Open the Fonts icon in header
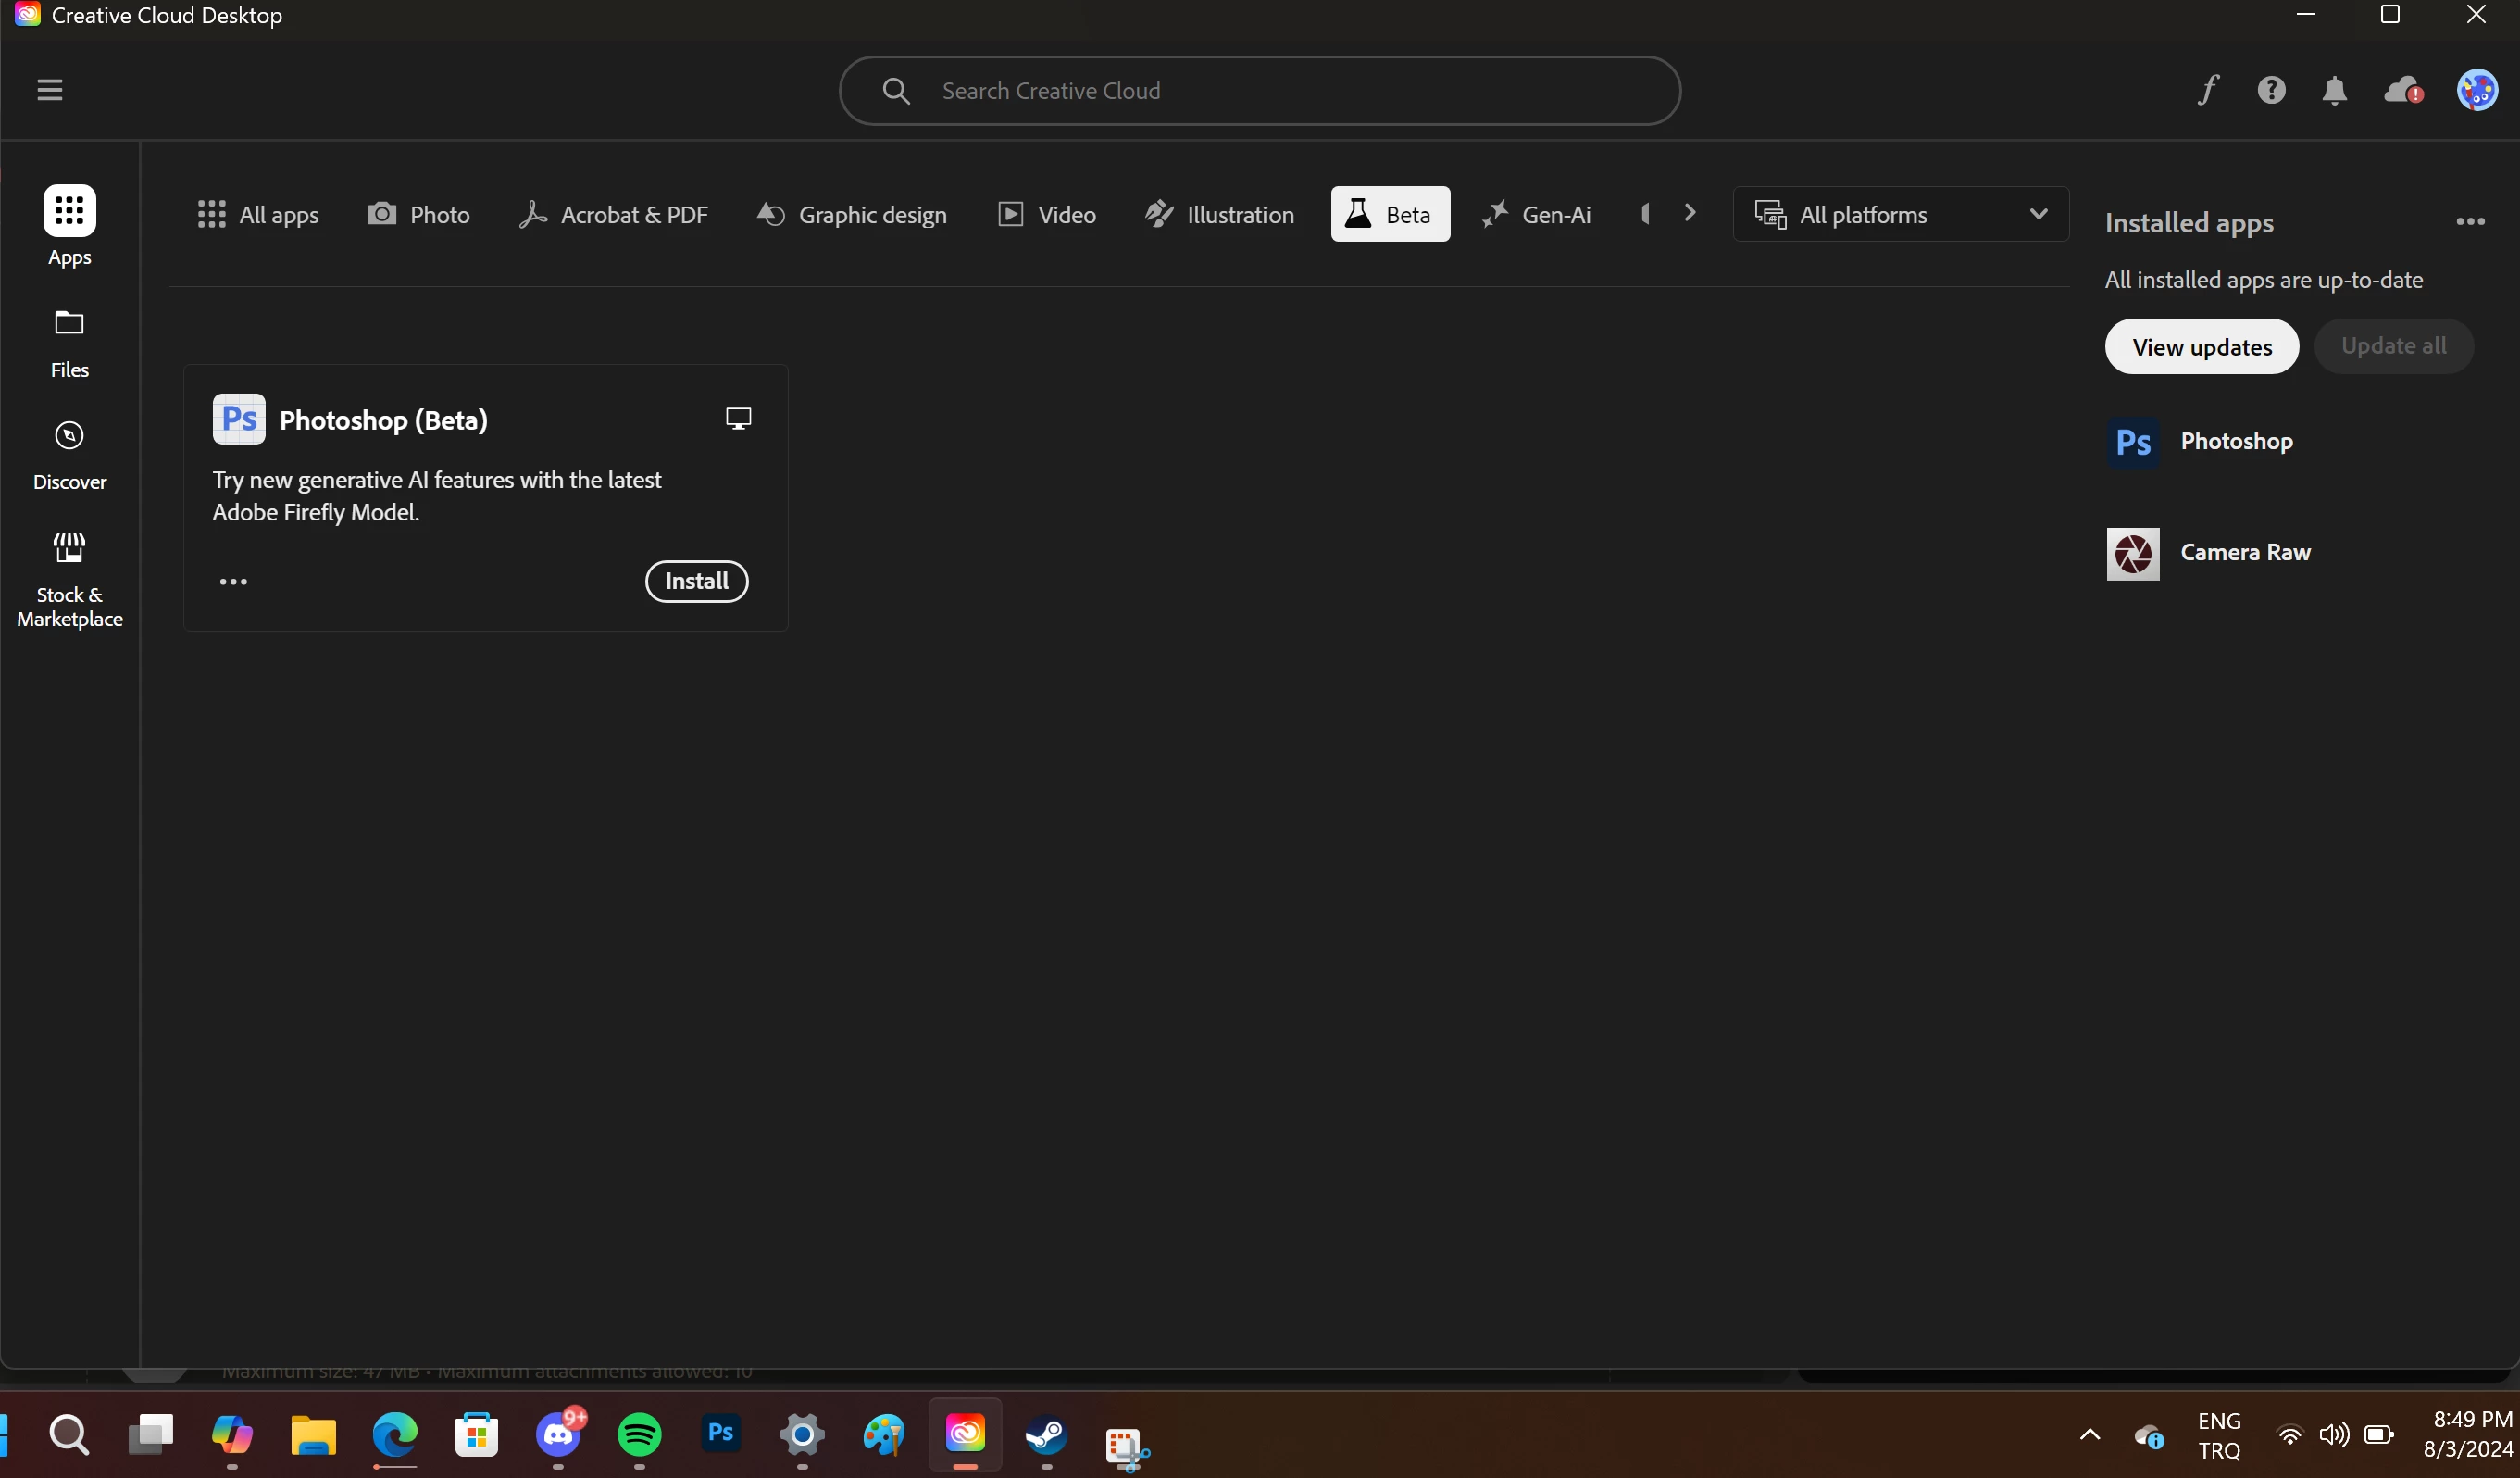 pyautogui.click(x=2208, y=90)
